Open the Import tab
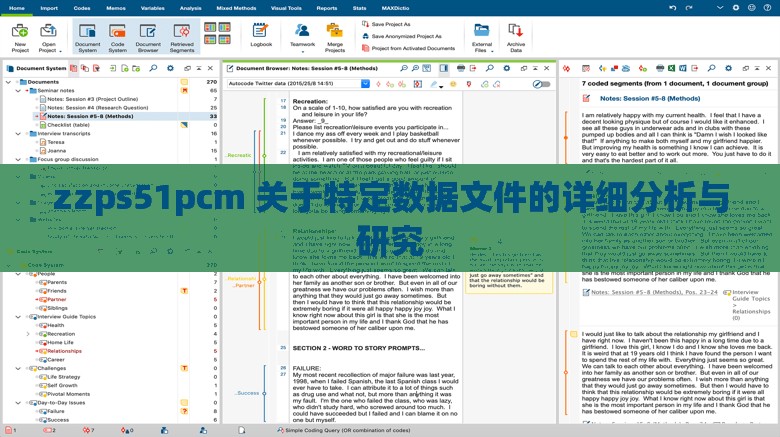The height and width of the screenshot is (437, 780). pyautogui.click(x=49, y=8)
